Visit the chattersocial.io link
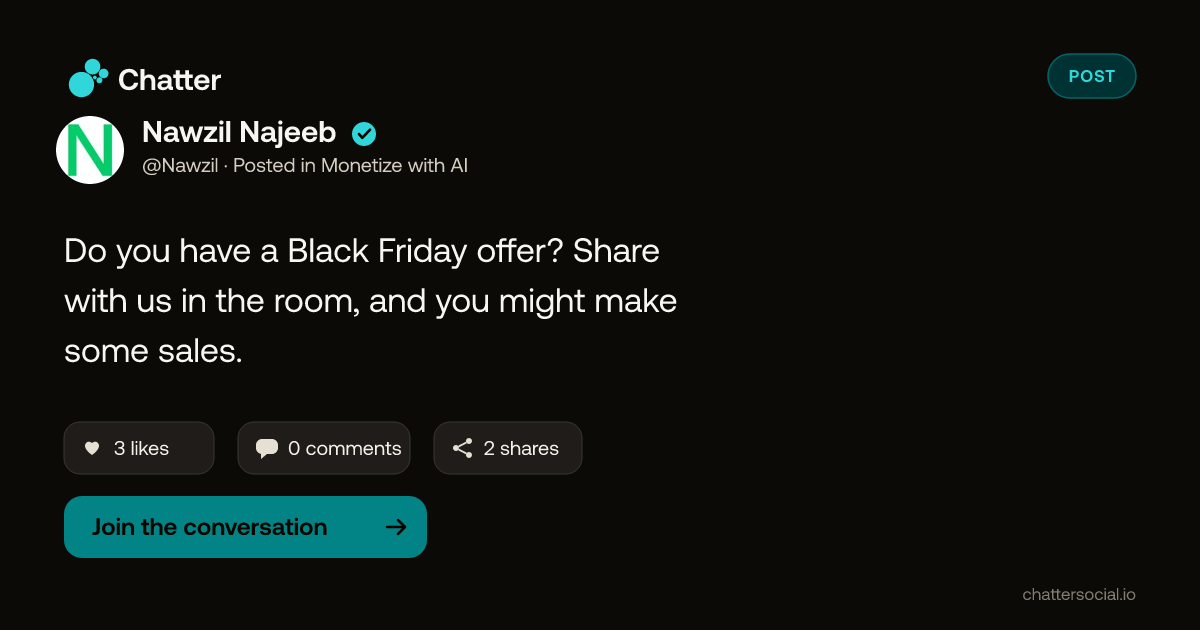Screen dimensions: 1200x630 (1079, 594)
